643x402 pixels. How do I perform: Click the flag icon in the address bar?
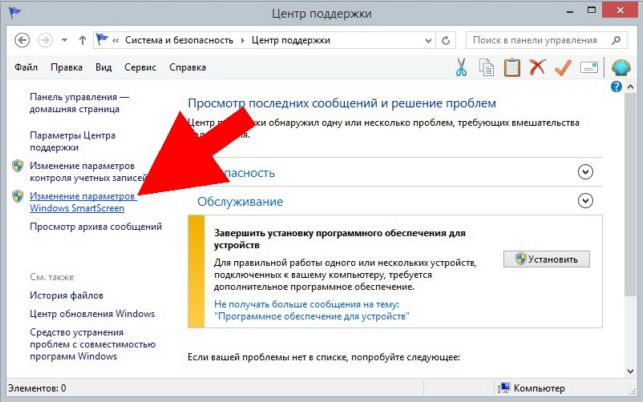pyautogui.click(x=102, y=40)
